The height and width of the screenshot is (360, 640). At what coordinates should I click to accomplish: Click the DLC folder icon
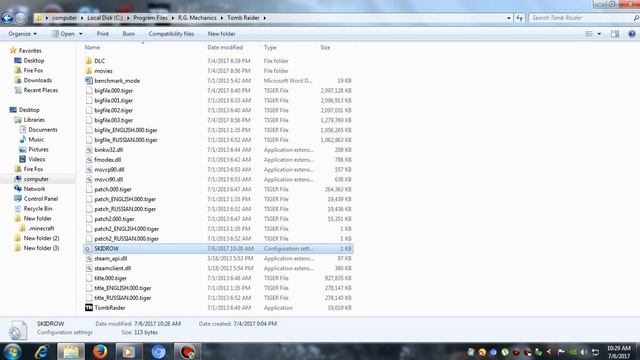pyautogui.click(x=89, y=61)
